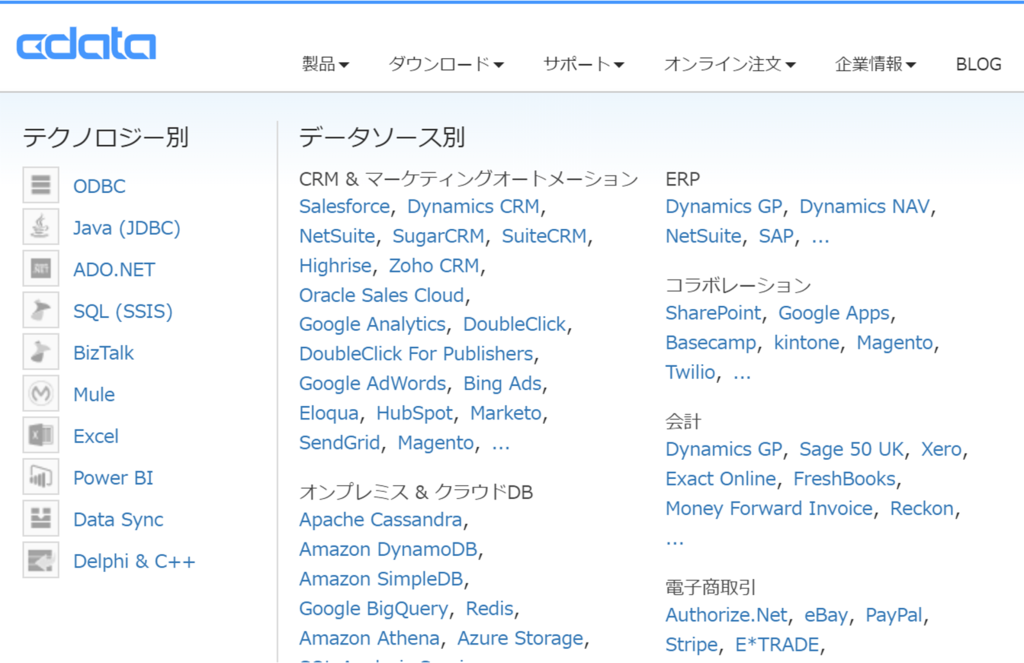Open the Delphi & C++ link

[134, 562]
